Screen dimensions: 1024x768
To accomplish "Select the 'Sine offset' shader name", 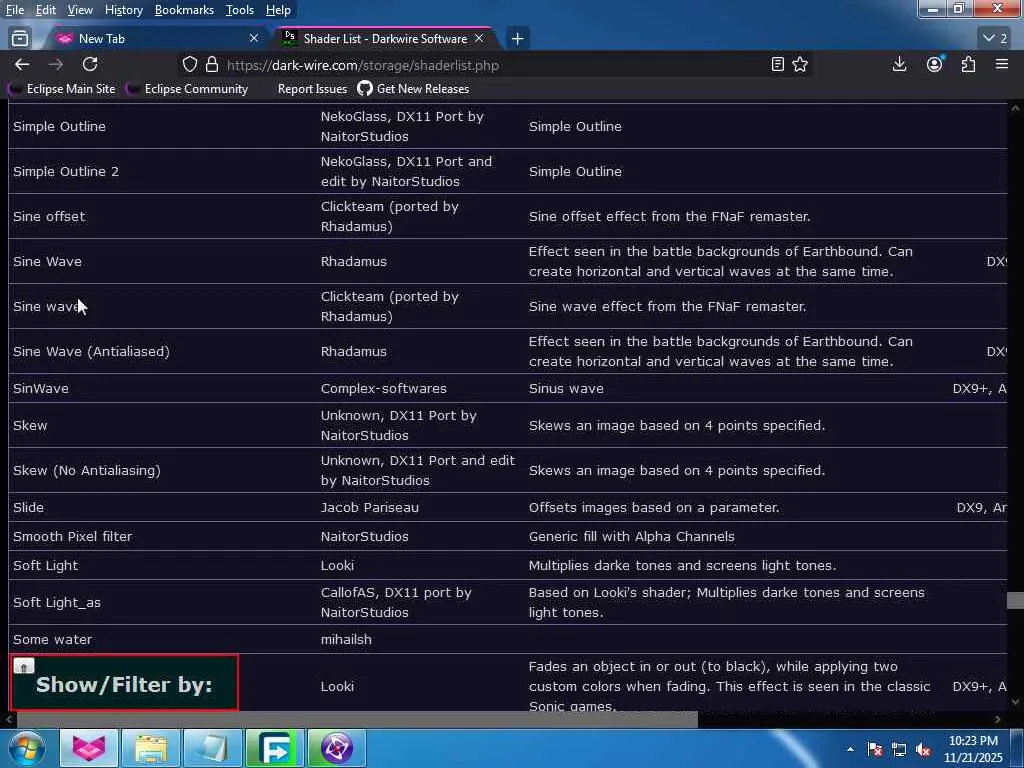I will coord(49,217).
